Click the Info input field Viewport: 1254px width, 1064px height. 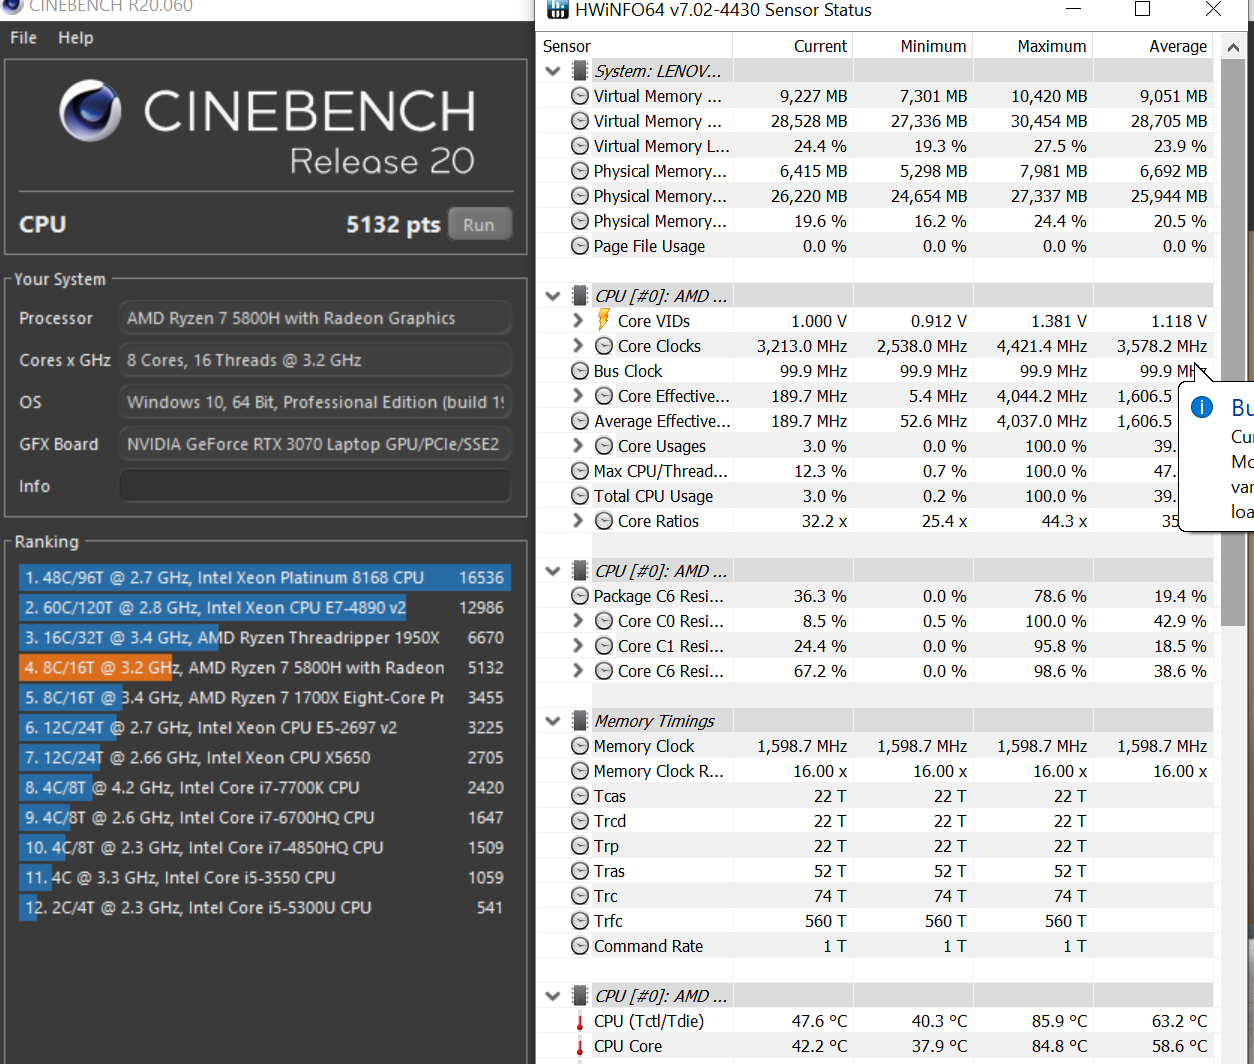(x=315, y=486)
